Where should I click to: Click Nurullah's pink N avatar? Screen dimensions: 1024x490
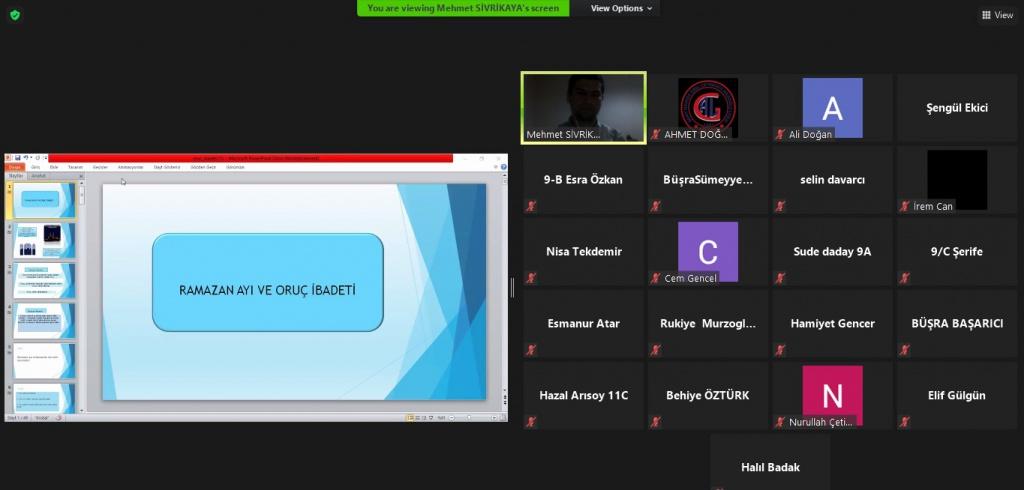832,395
